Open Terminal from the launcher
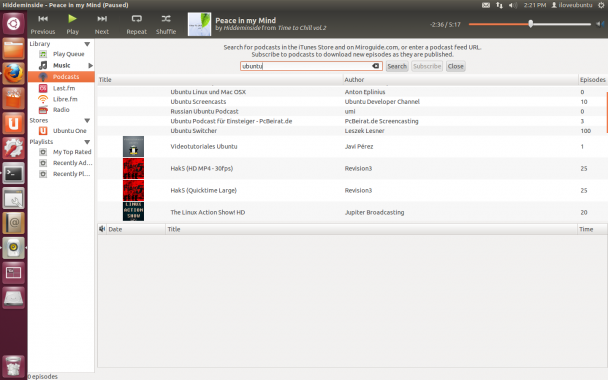The width and height of the screenshot is (608, 380). coord(14,173)
